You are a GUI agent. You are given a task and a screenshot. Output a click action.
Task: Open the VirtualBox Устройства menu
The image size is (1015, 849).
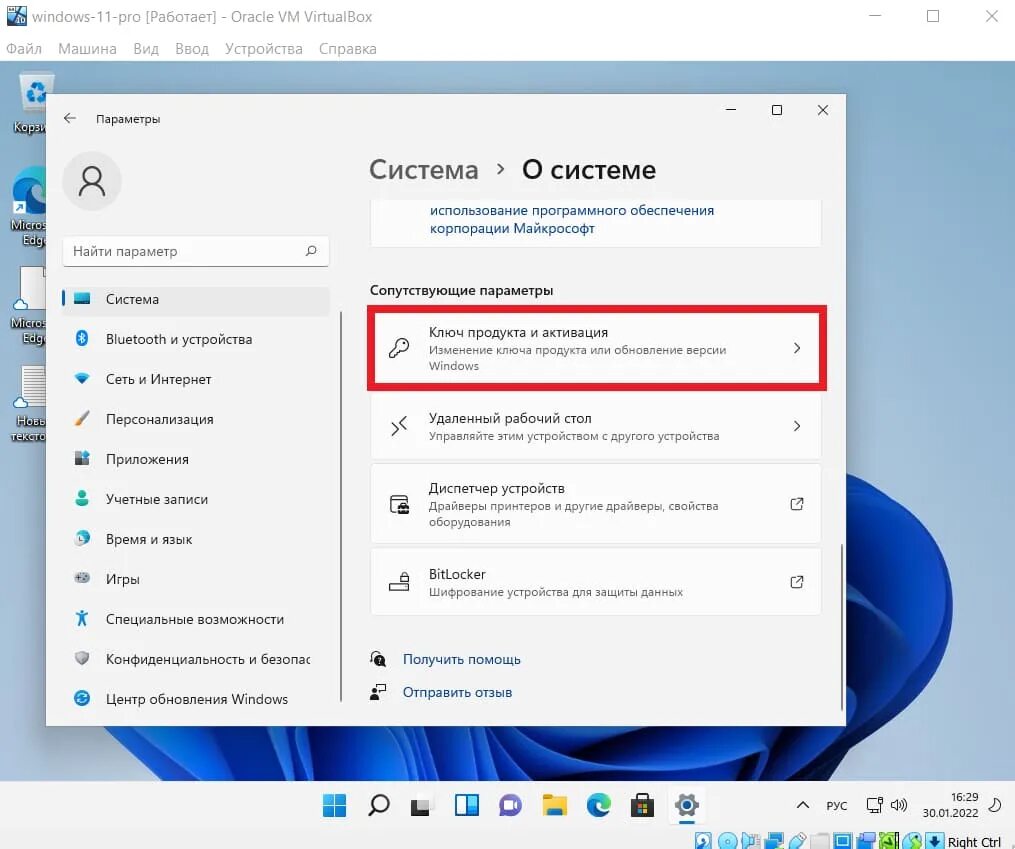pos(263,49)
